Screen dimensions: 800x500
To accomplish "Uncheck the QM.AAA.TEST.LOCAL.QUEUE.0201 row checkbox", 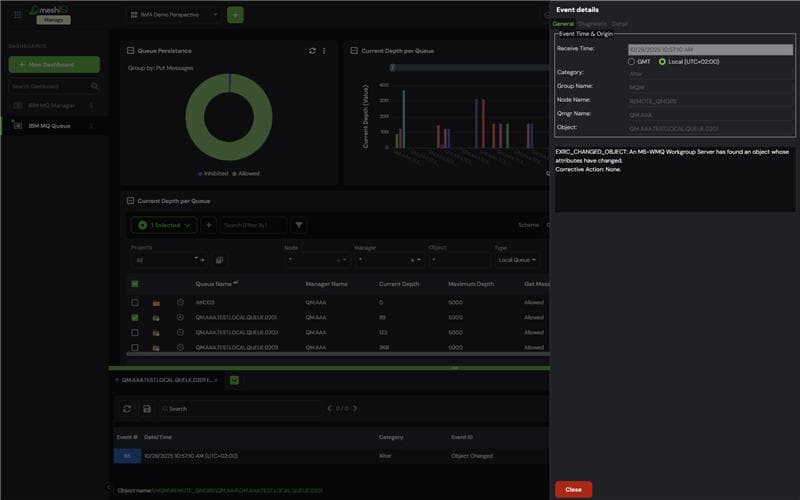I will tap(135, 317).
